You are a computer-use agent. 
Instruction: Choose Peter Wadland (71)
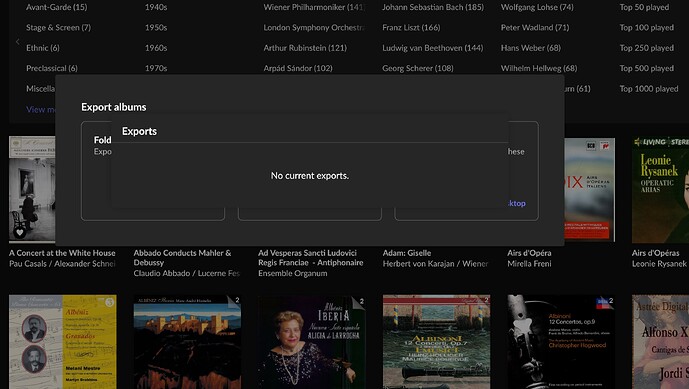pyautogui.click(x=535, y=27)
